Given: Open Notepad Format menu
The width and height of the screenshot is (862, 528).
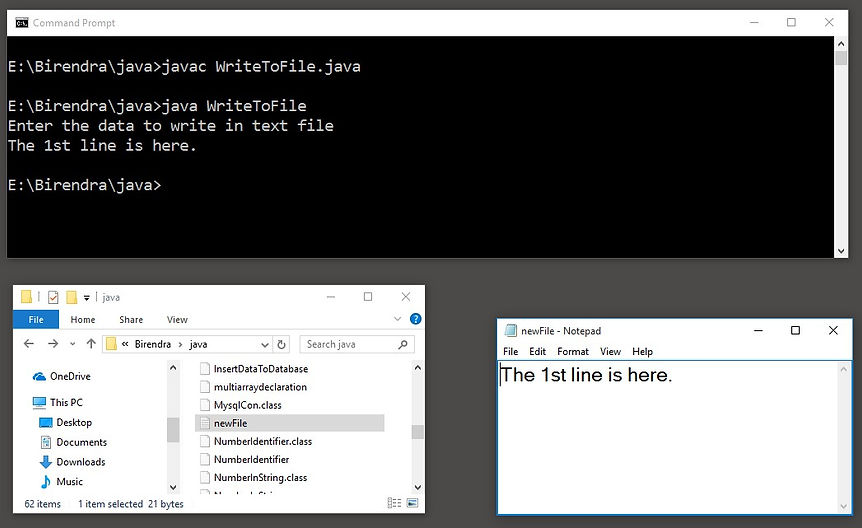Looking at the screenshot, I should 572,351.
